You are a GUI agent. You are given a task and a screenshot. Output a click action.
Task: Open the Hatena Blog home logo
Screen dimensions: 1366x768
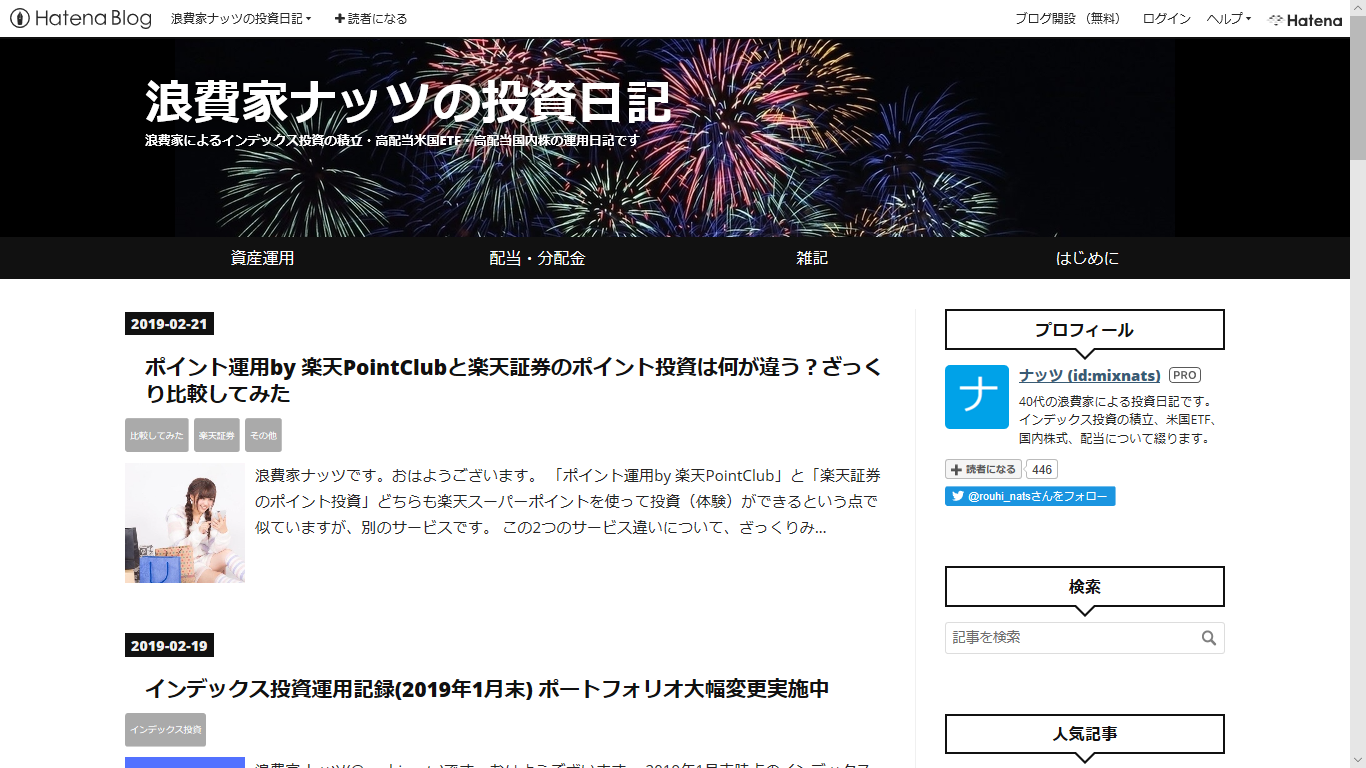[x=81, y=18]
